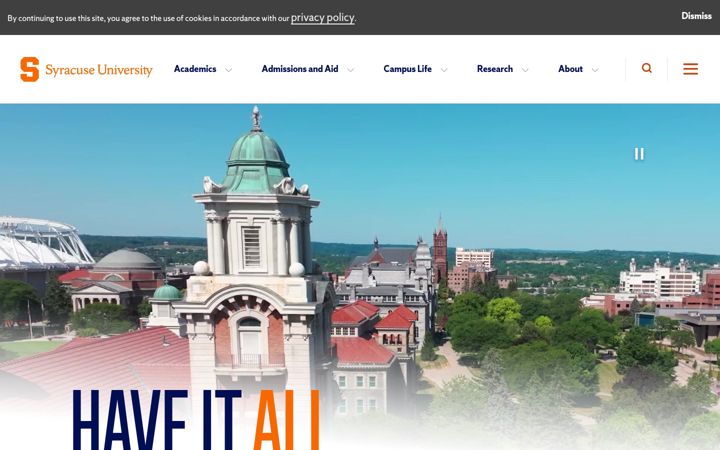This screenshot has width=720, height=450.
Task: Click the orange Syracuse S logo
Action: pyautogui.click(x=30, y=69)
